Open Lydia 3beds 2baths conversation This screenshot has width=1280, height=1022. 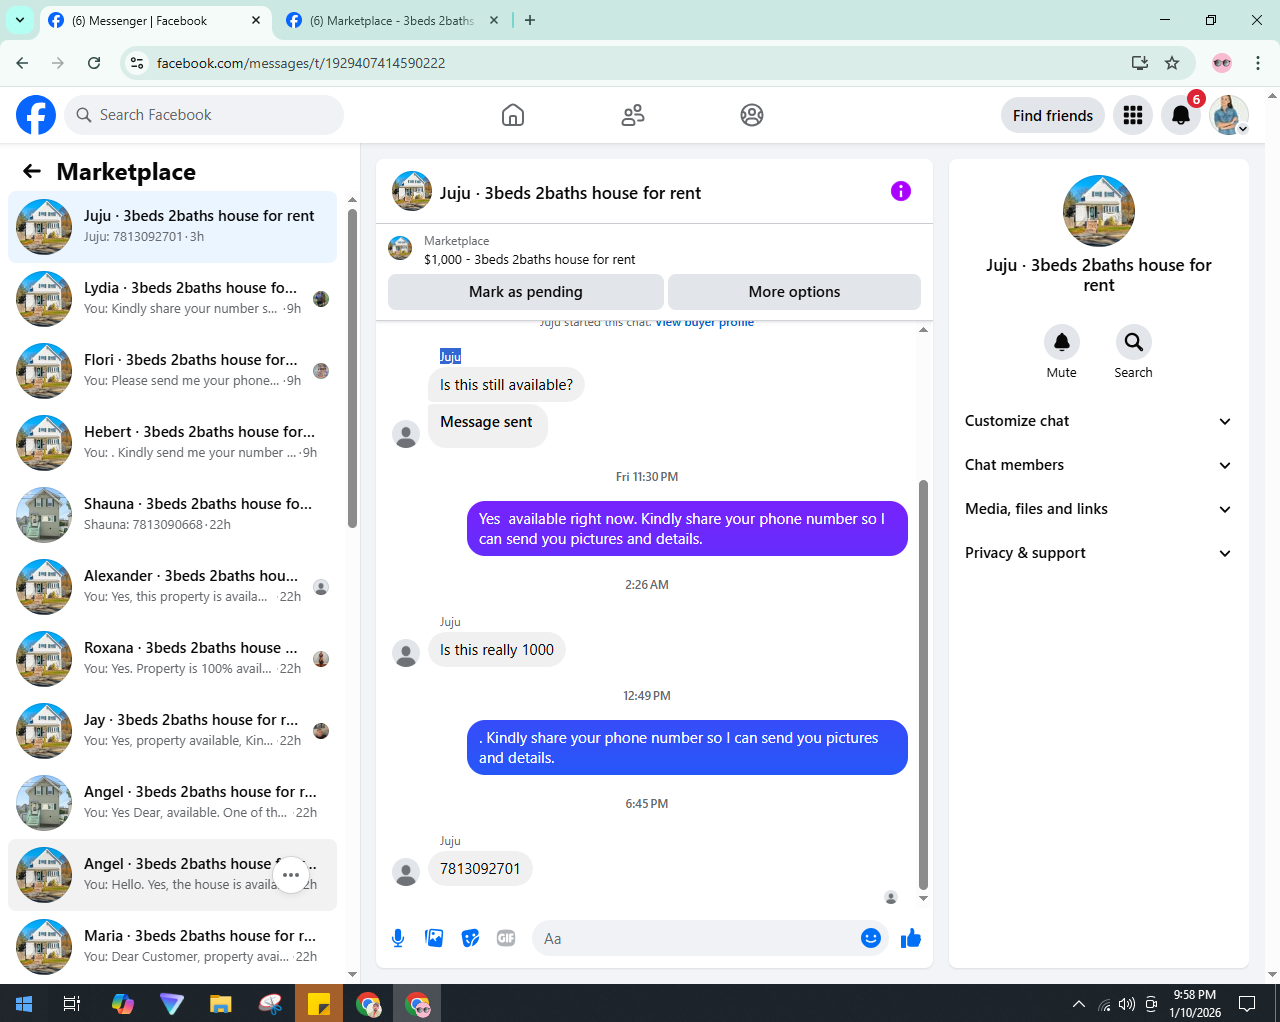tap(172, 299)
